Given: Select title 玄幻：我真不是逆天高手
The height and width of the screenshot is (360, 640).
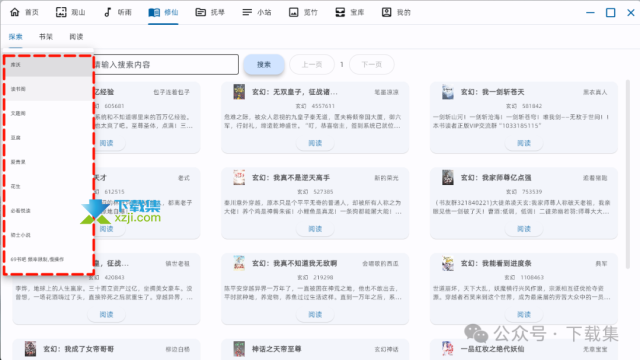Looking at the screenshot, I should click(291, 178).
